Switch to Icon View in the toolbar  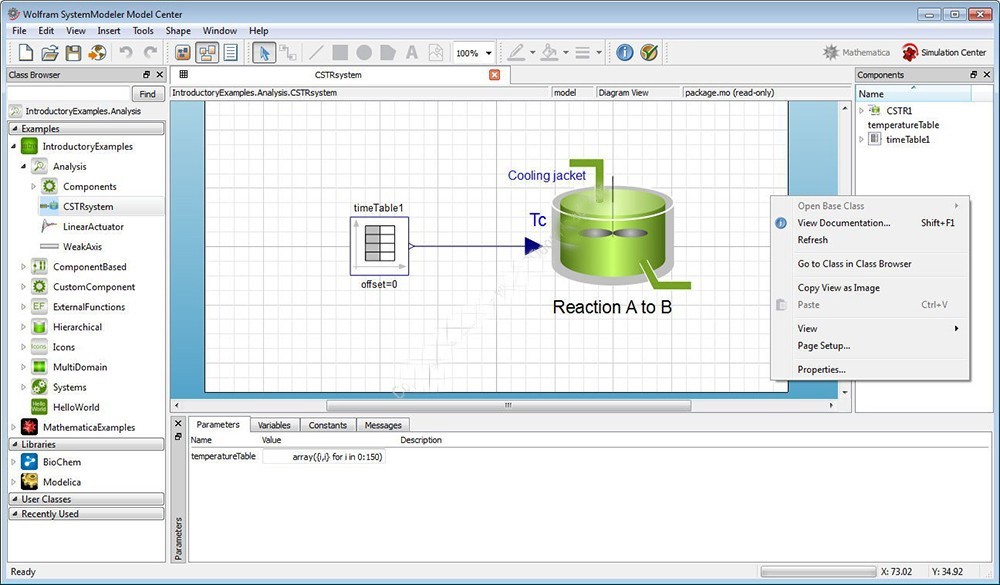coord(182,52)
